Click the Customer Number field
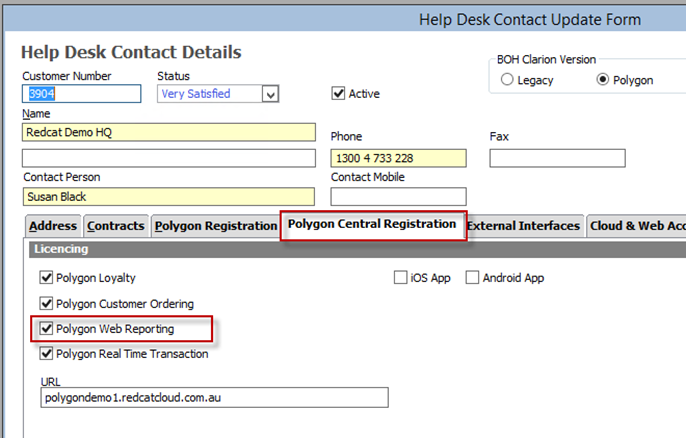 click(x=81, y=94)
